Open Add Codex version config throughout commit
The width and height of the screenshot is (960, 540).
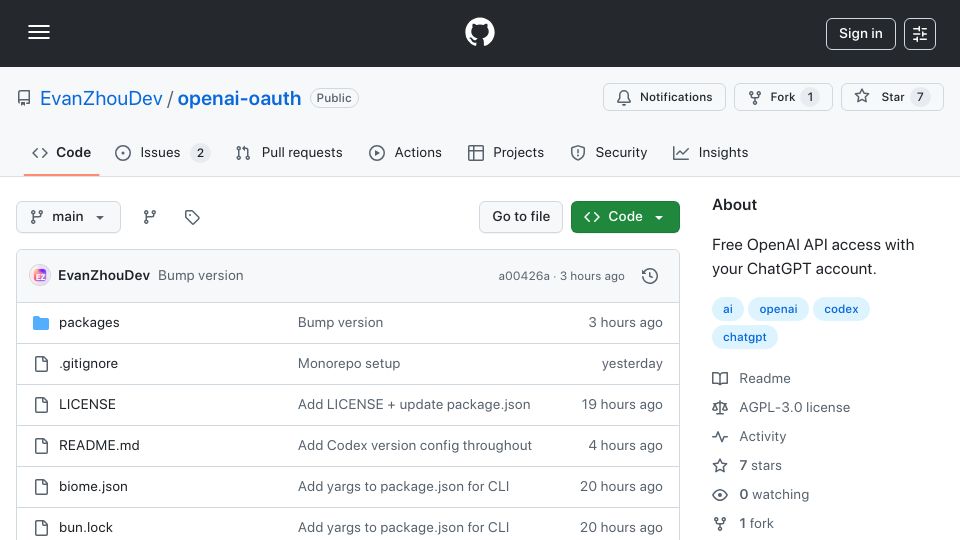coord(415,446)
